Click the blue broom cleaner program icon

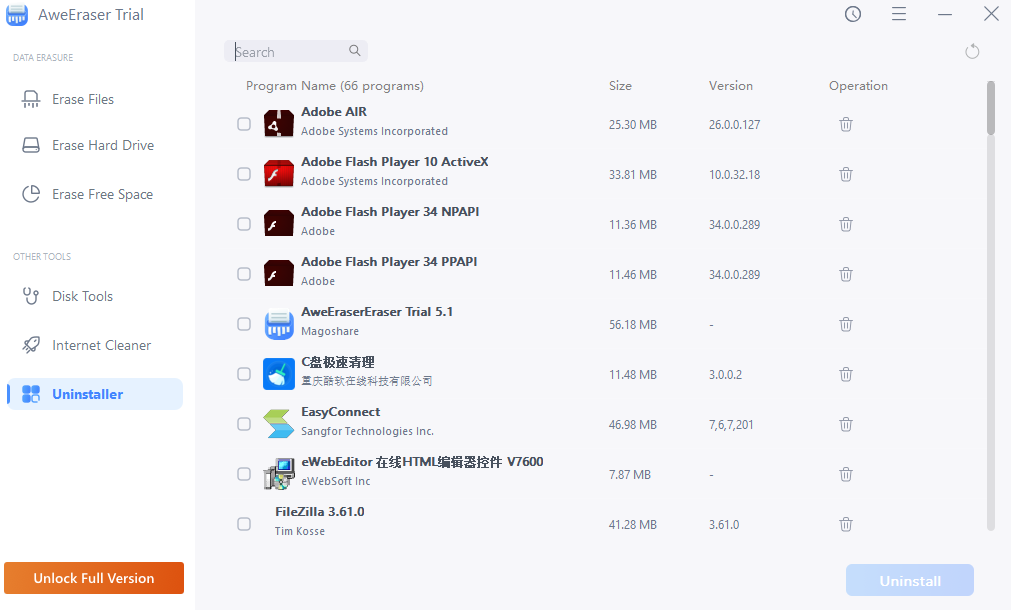click(x=279, y=374)
